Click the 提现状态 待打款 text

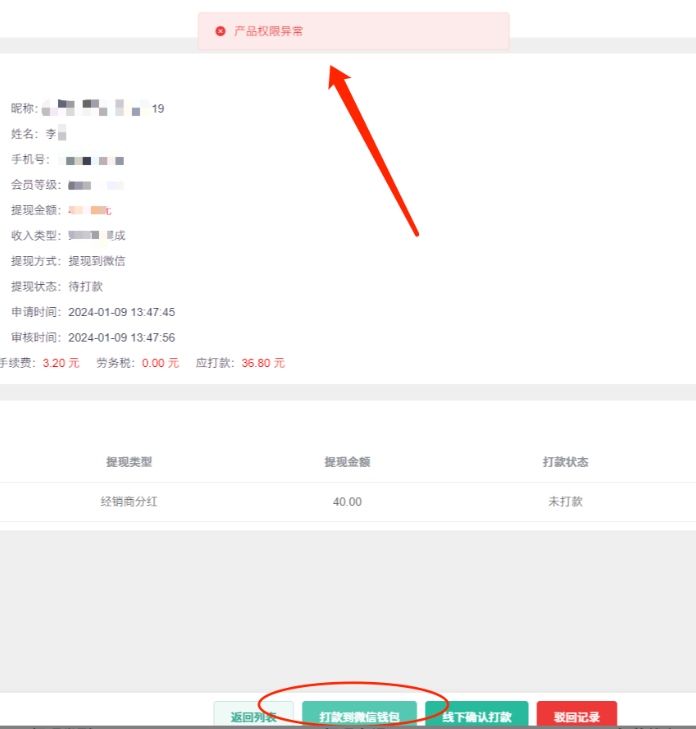click(x=85, y=286)
